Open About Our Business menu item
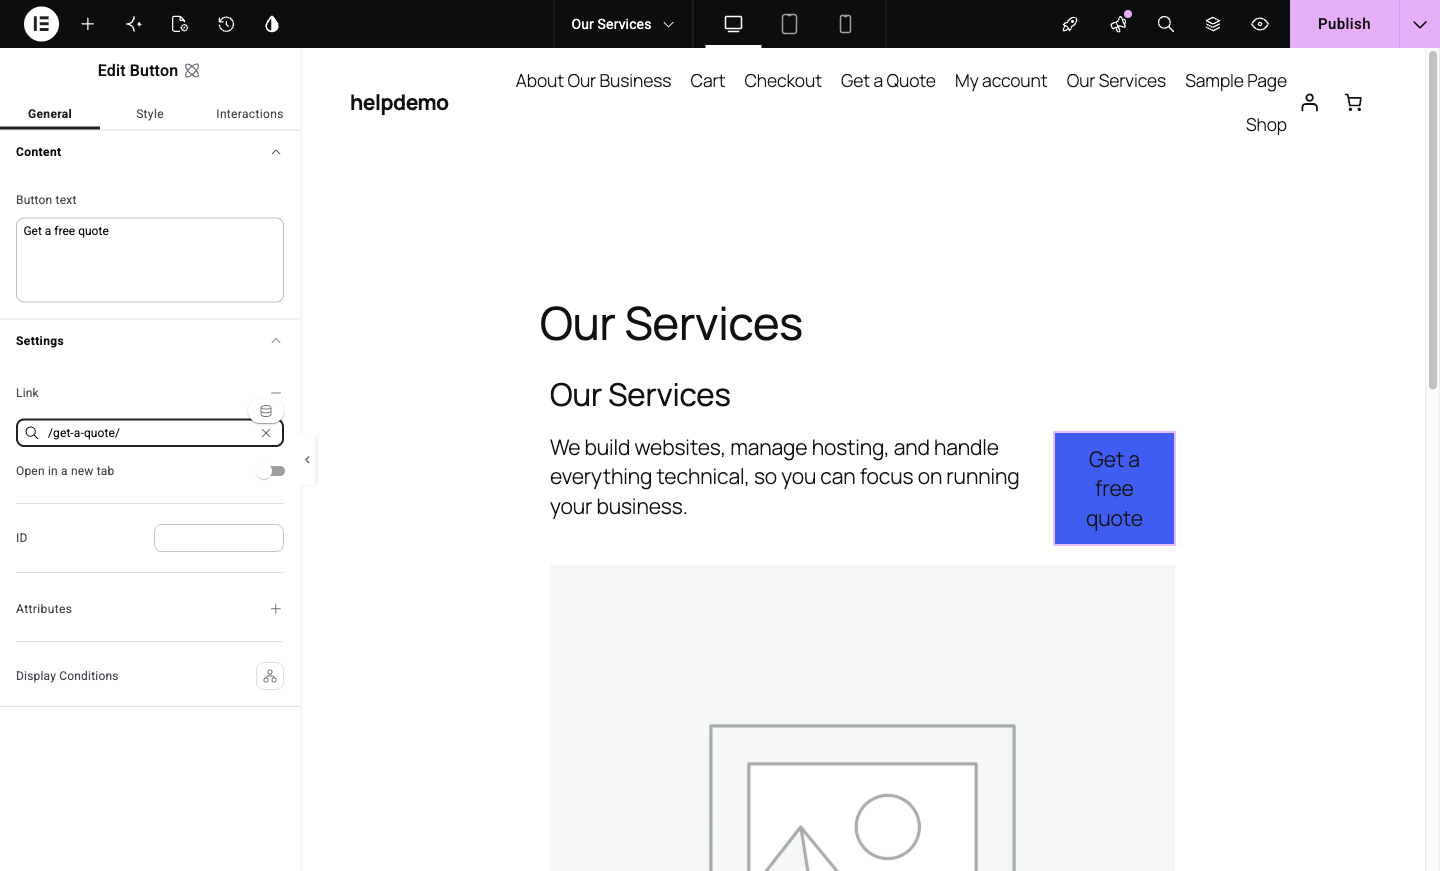This screenshot has height=871, width=1440. (x=593, y=80)
